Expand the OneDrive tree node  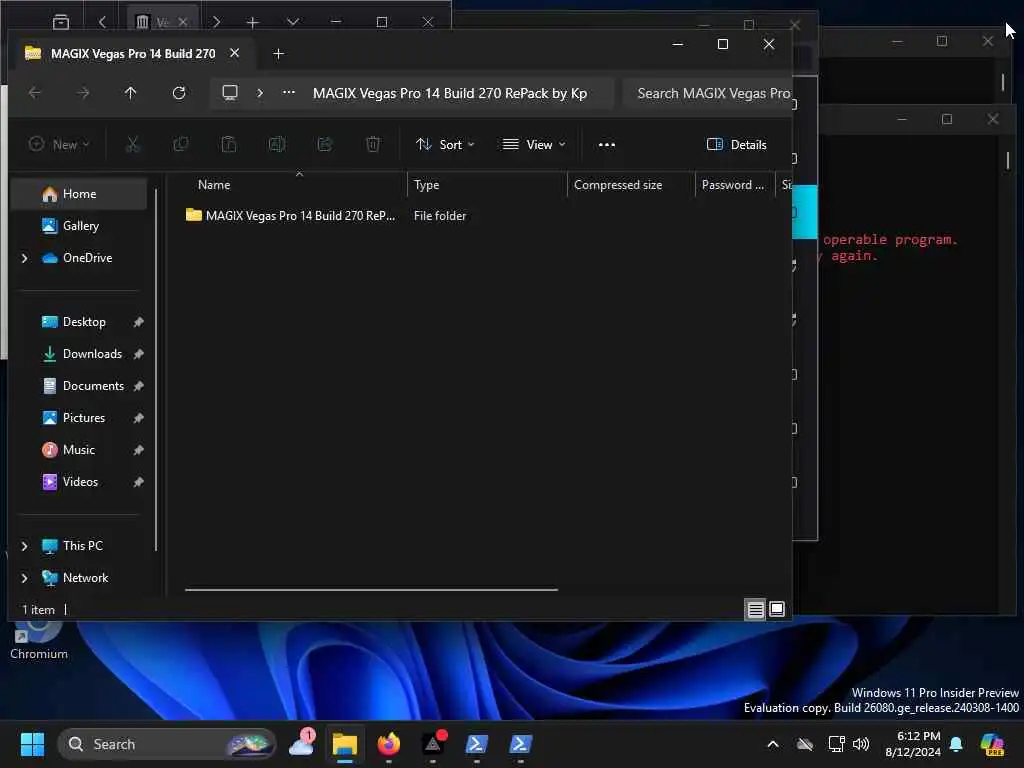(x=25, y=258)
